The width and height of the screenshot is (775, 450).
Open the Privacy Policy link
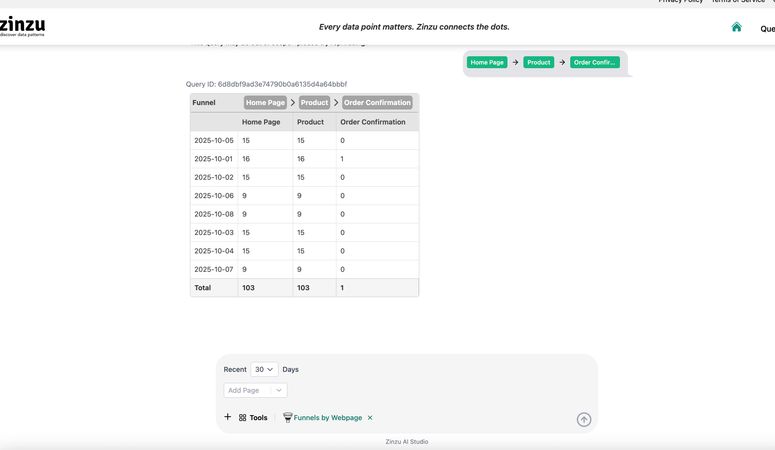(x=680, y=2)
